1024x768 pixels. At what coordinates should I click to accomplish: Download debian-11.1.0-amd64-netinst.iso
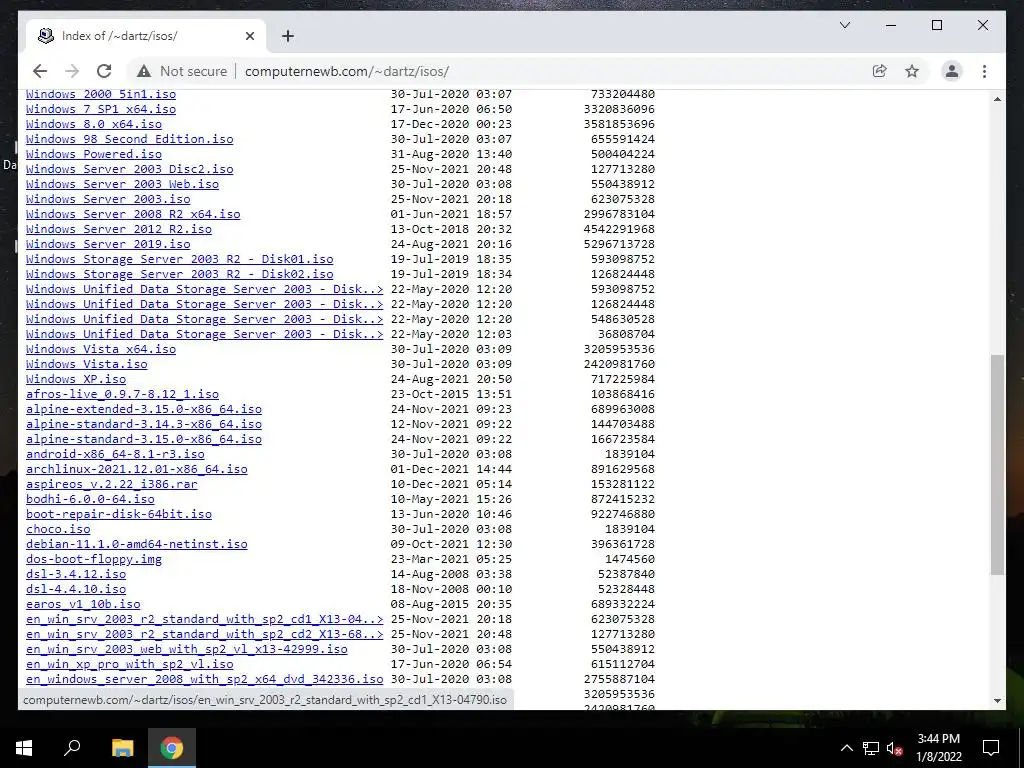click(x=136, y=545)
